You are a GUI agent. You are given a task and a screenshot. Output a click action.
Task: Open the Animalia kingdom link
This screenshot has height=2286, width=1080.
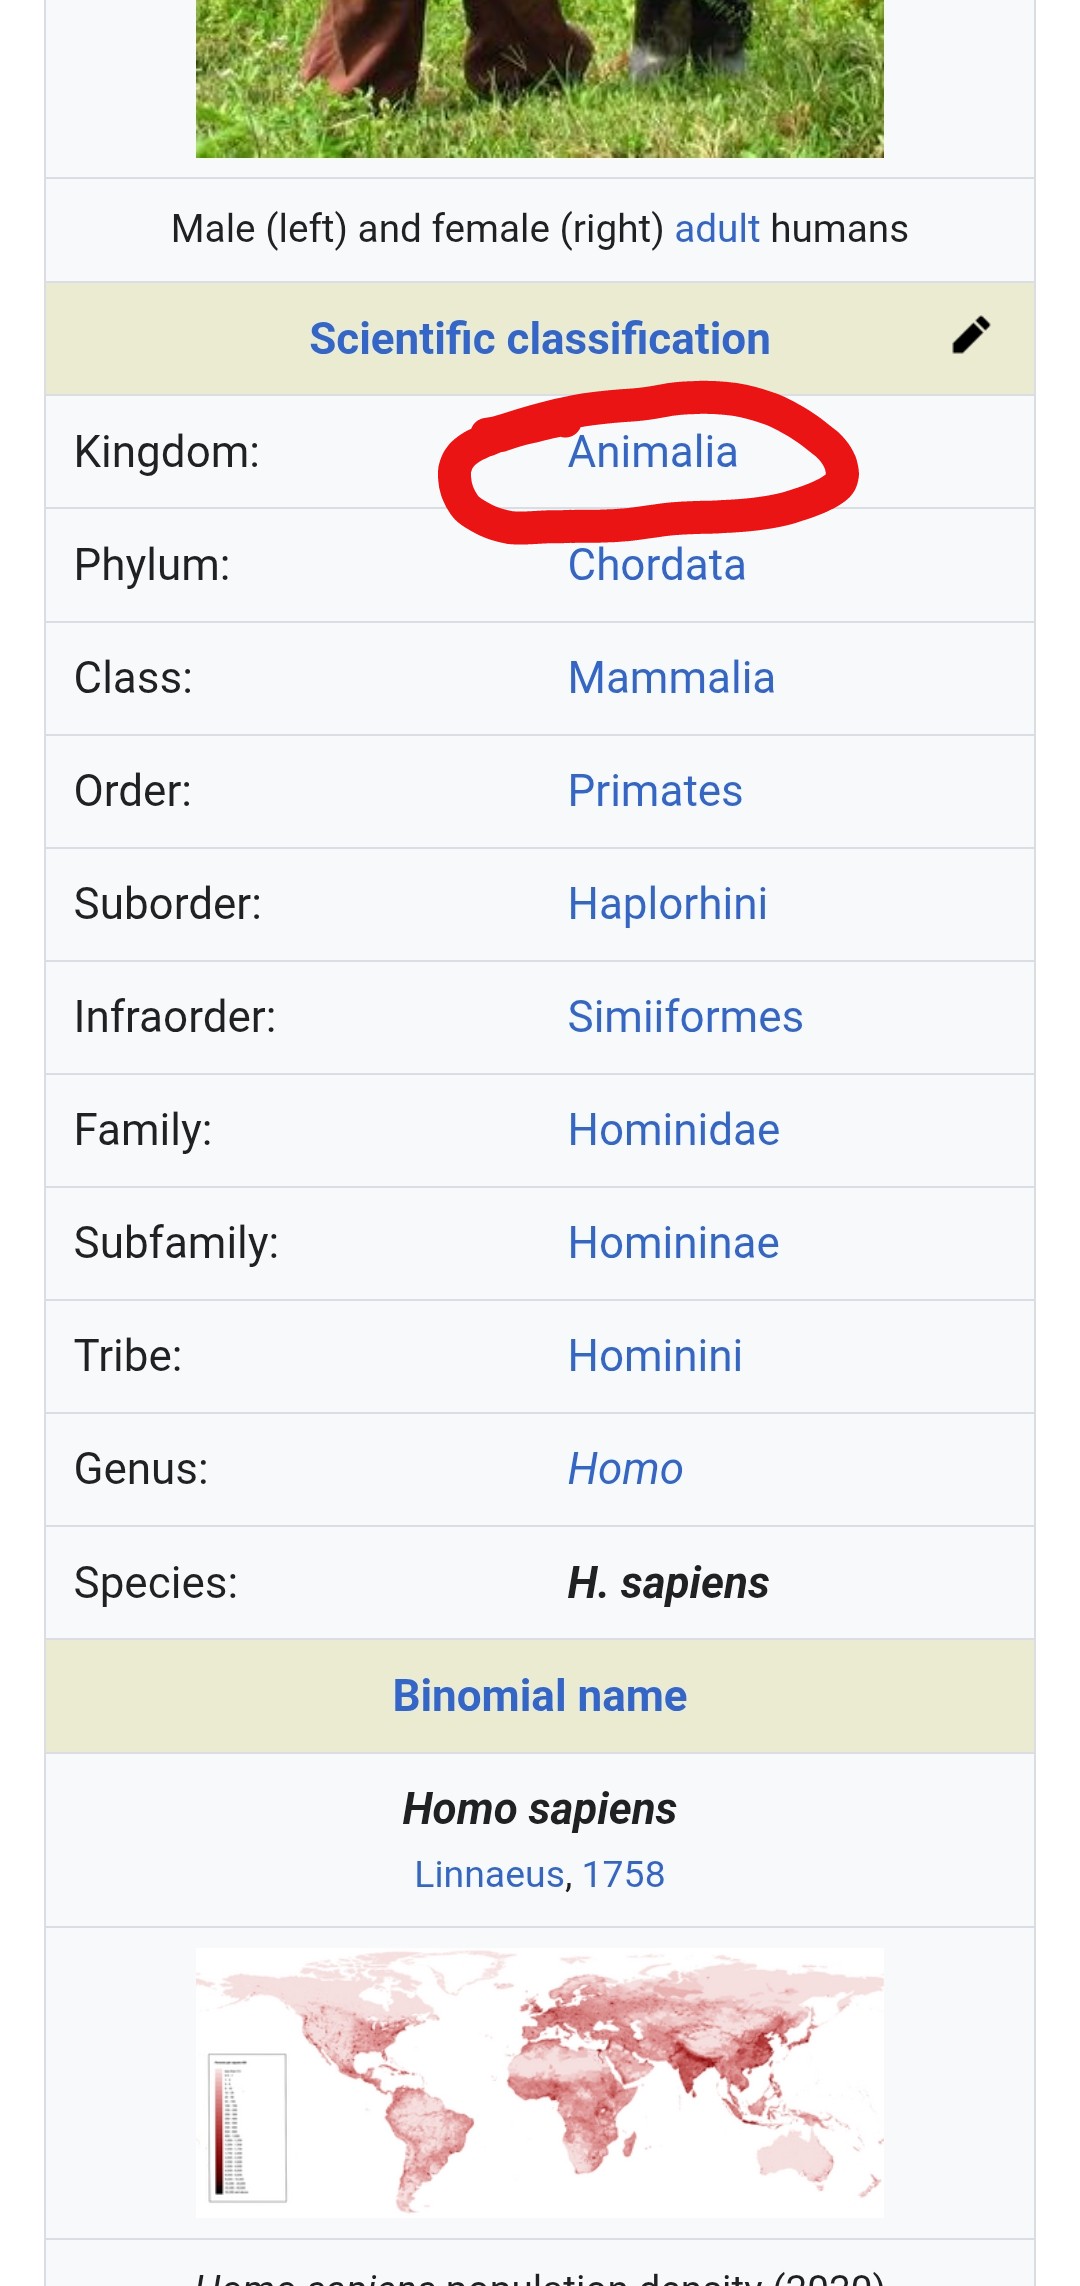point(652,452)
